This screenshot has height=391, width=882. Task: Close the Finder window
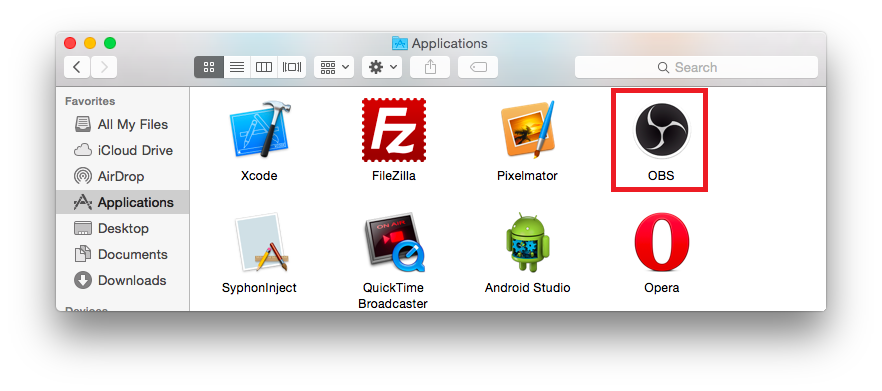point(70,43)
